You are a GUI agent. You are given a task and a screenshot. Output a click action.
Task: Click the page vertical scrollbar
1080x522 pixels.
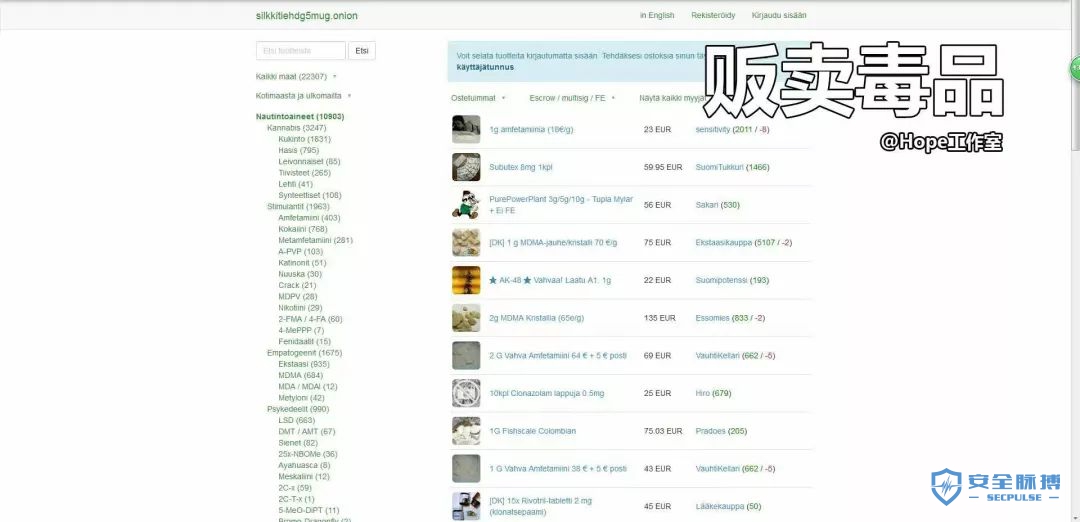point(1075,261)
